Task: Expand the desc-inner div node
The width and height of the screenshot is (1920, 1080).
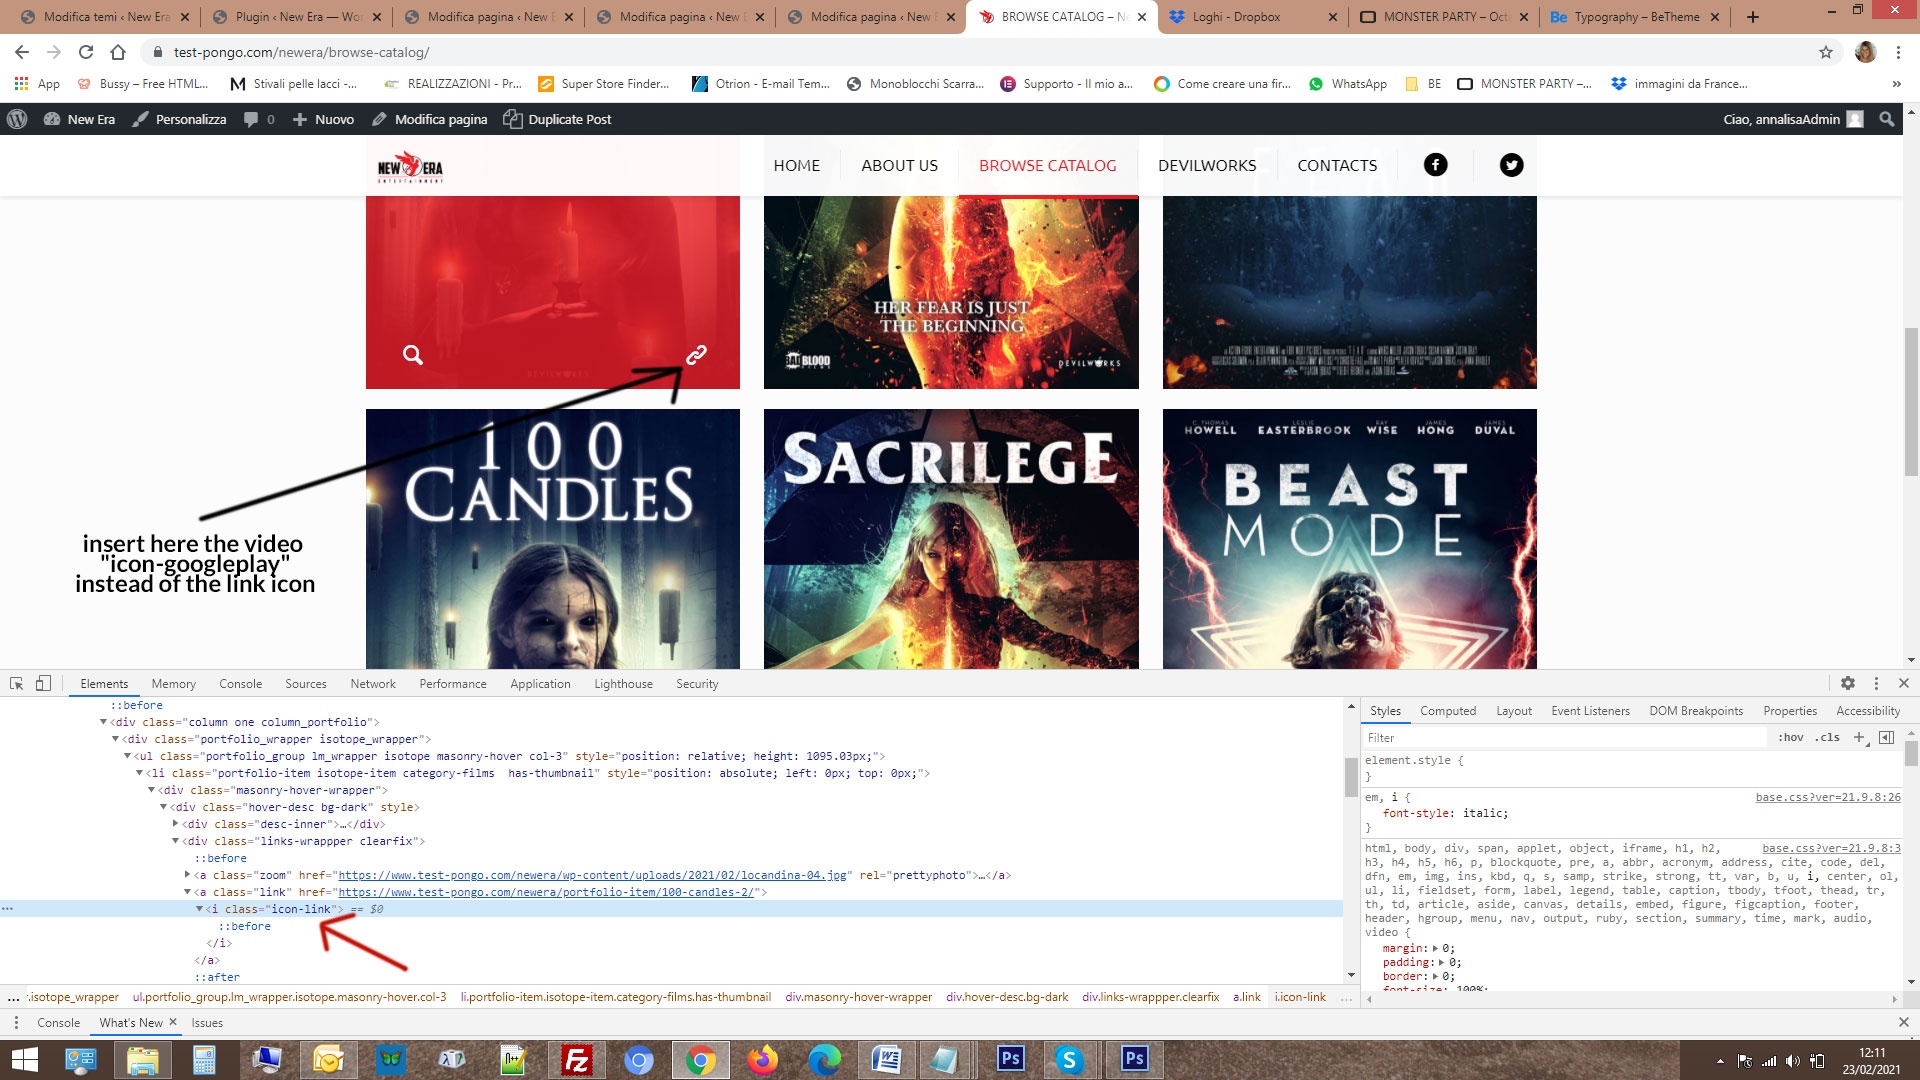Action: pos(175,824)
